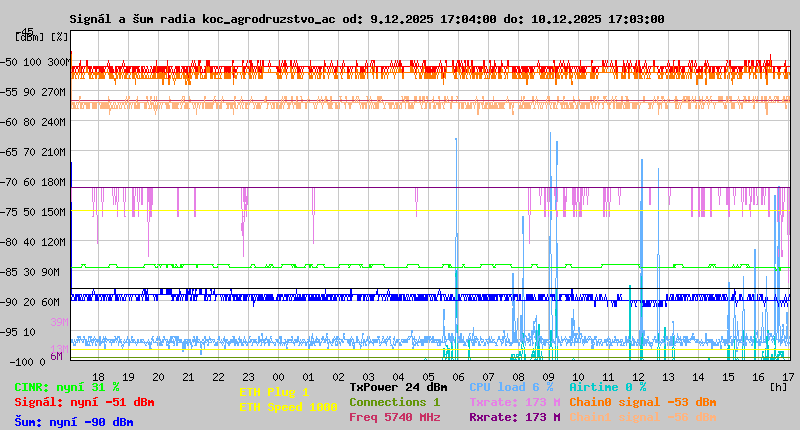Screen dimensions: 800x430
Task: Click the '-95 10' y-axis label
Action: click(18, 333)
